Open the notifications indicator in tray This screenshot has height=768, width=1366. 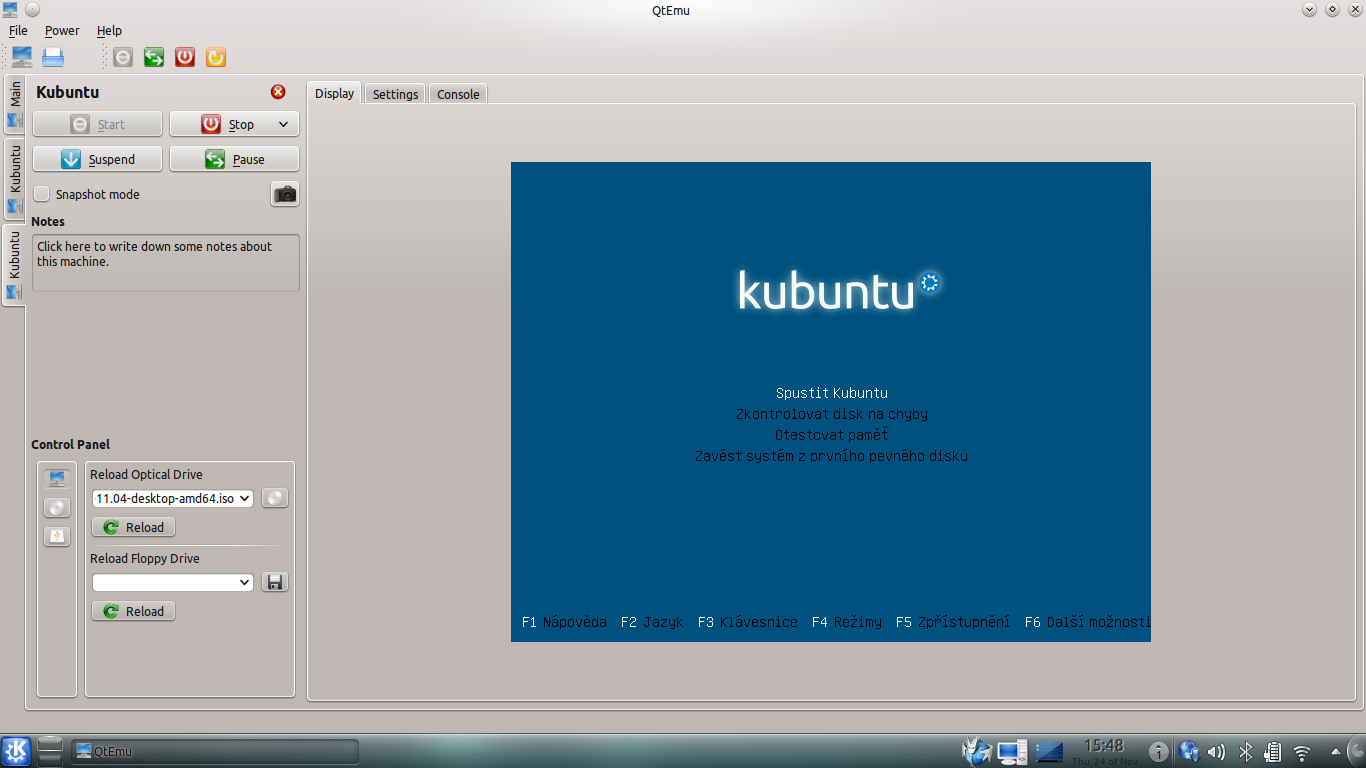click(x=1158, y=752)
